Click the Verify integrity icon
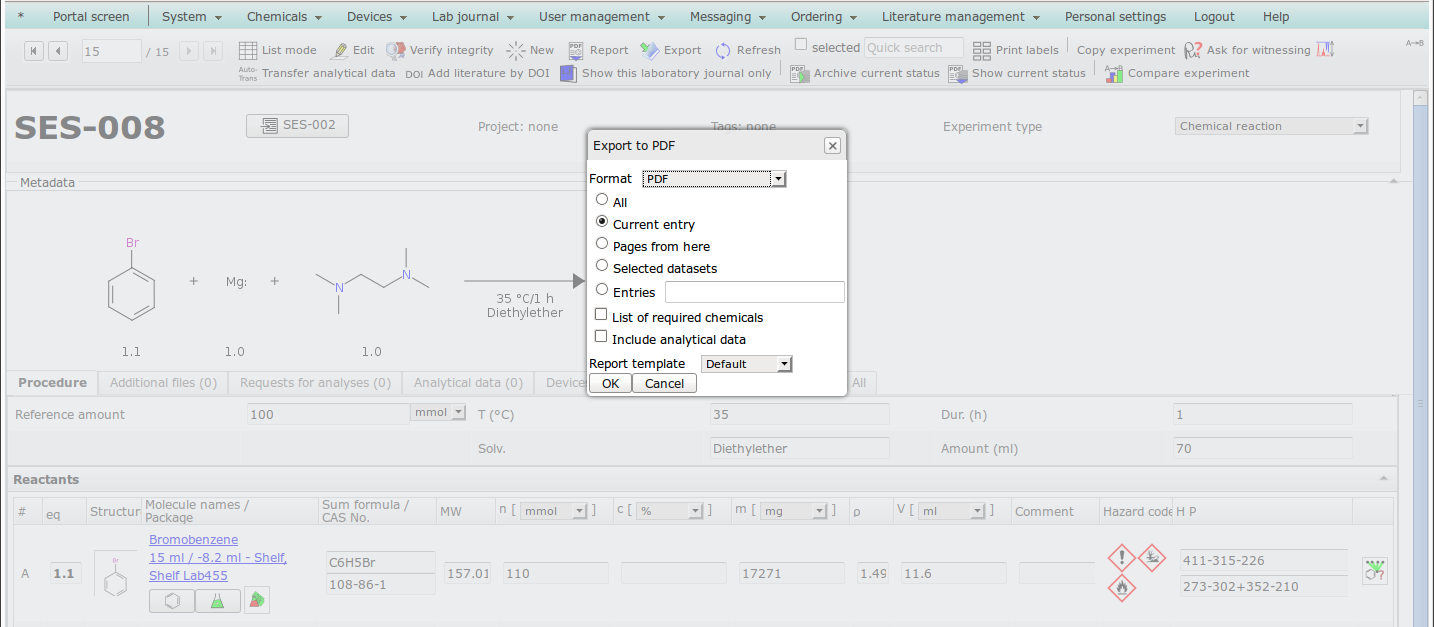The width and height of the screenshot is (1434, 627). [x=396, y=50]
